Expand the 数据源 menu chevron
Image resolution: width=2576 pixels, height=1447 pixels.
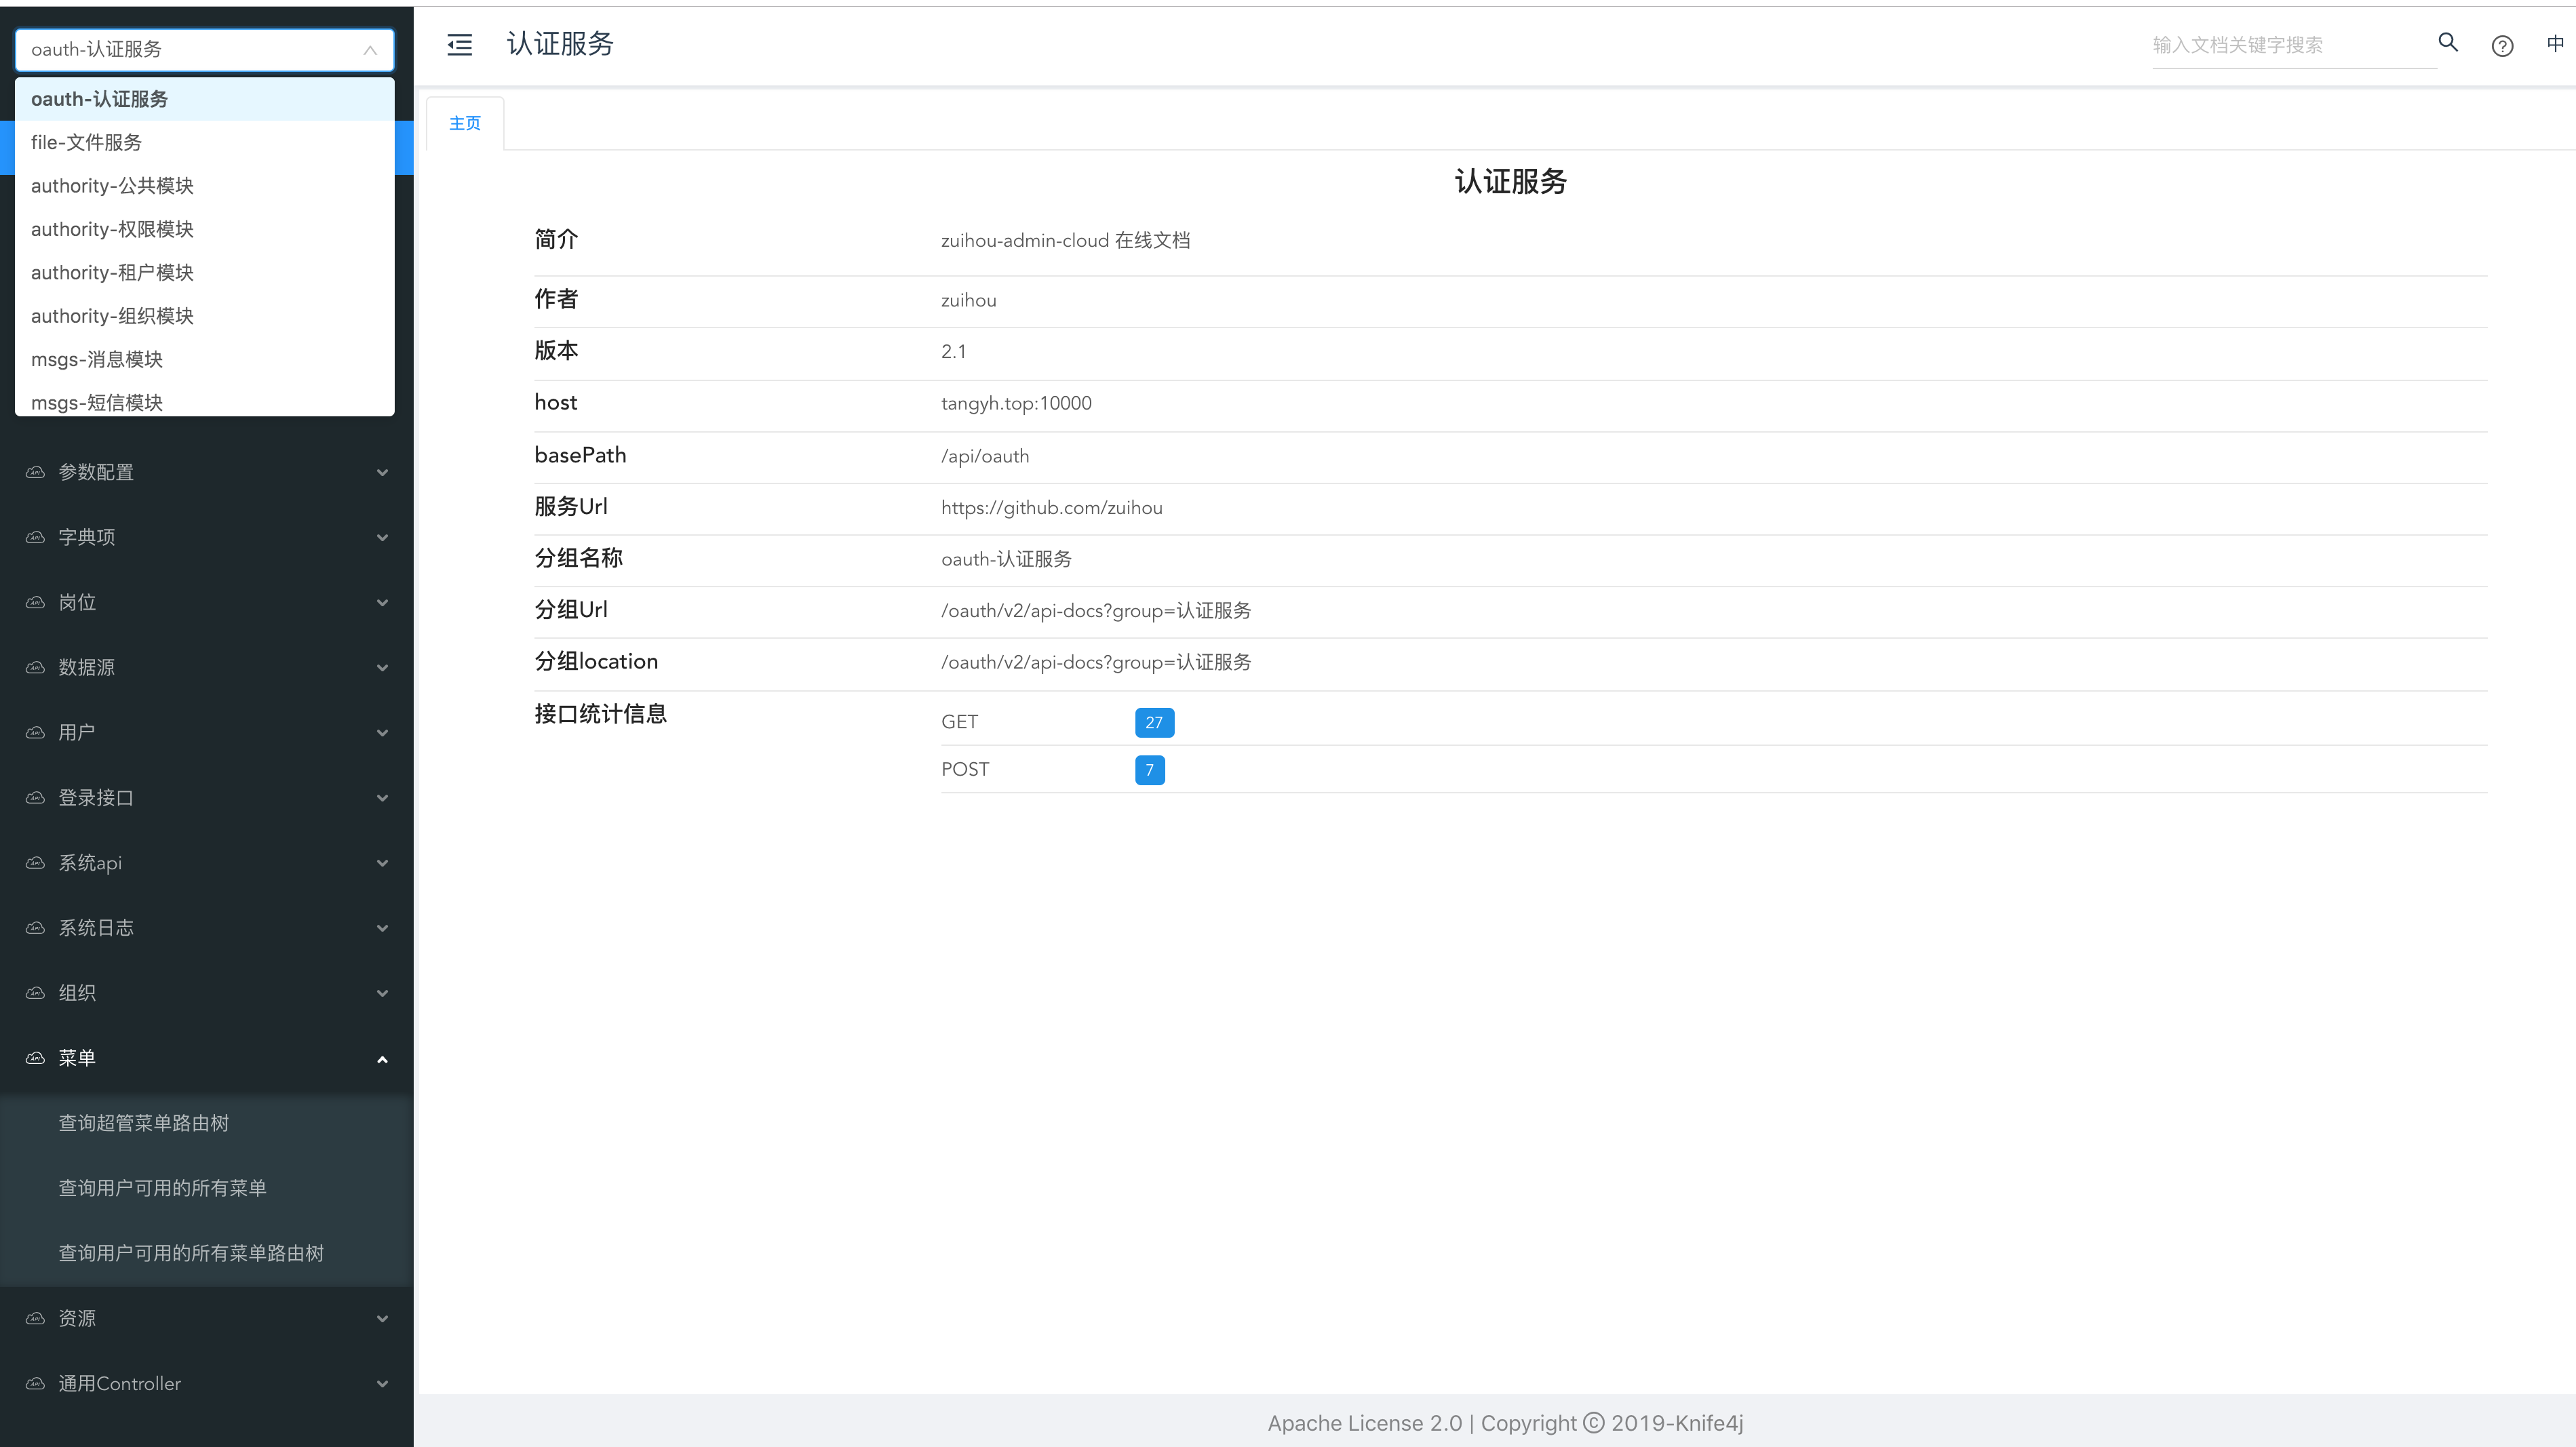(382, 667)
